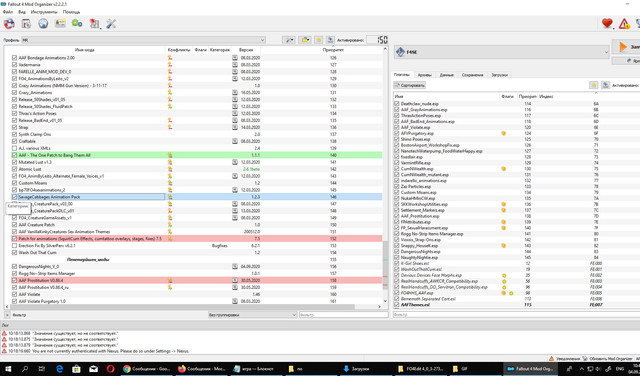
Task: Open settings wrench-and-screwdriver icon
Action: click(x=111, y=24)
